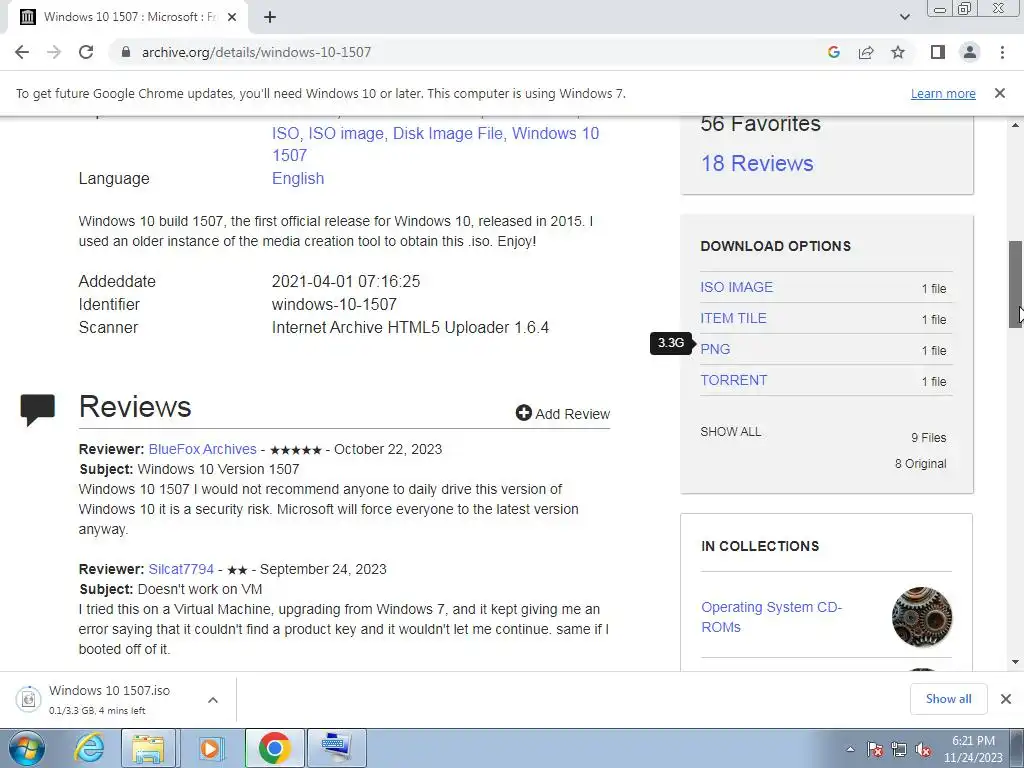Click the '9 Files' count text
This screenshot has height=768, width=1024.
coord(929,438)
